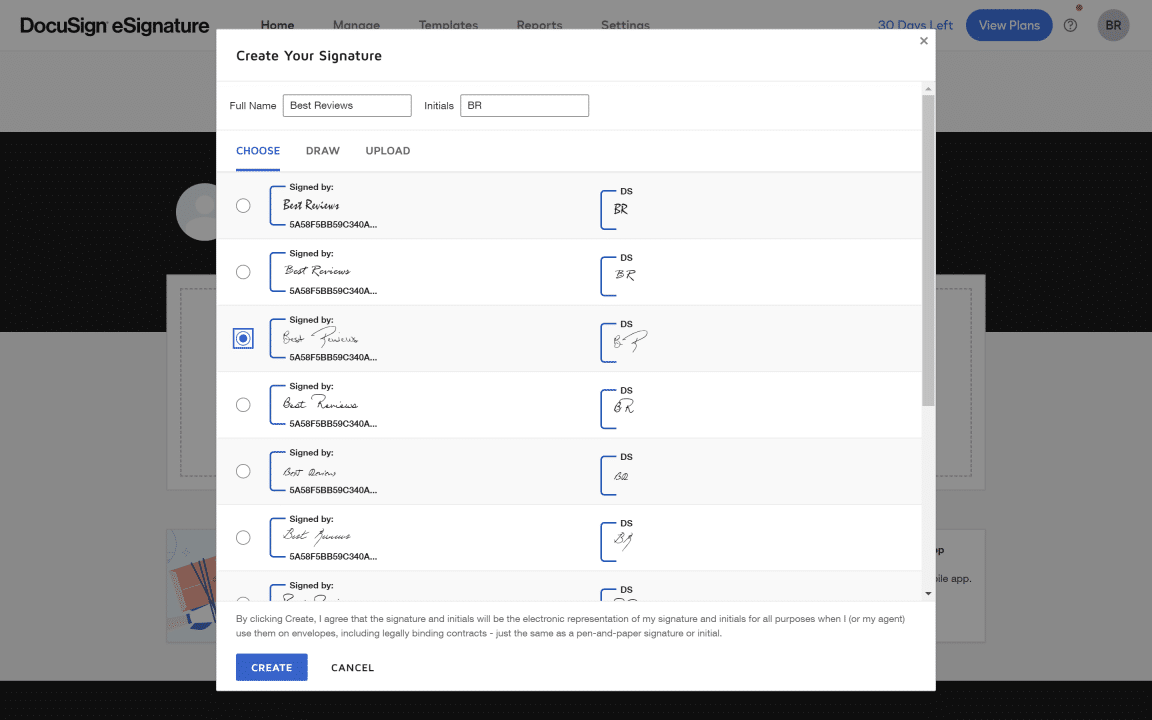This screenshot has height=720, width=1152.
Task: Switch to the DRAW tab
Action: pos(322,150)
